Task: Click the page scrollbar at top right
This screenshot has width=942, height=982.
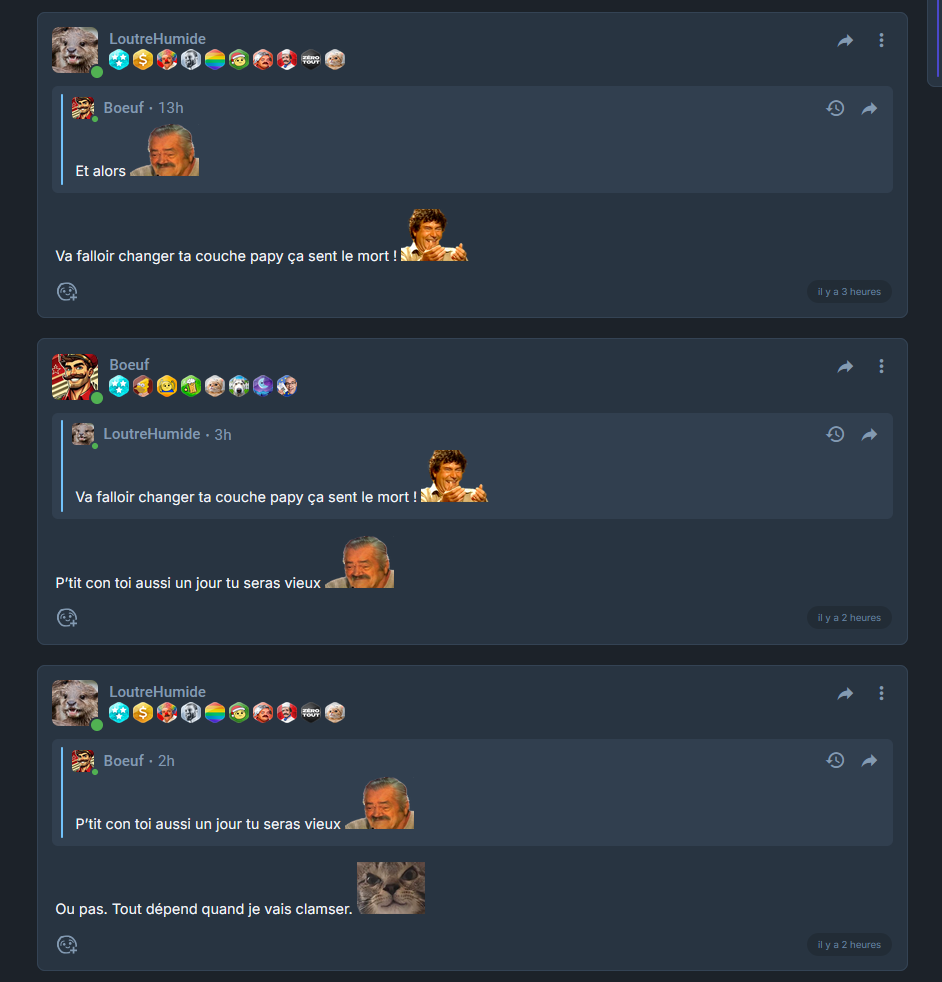Action: pyautogui.click(x=934, y=44)
